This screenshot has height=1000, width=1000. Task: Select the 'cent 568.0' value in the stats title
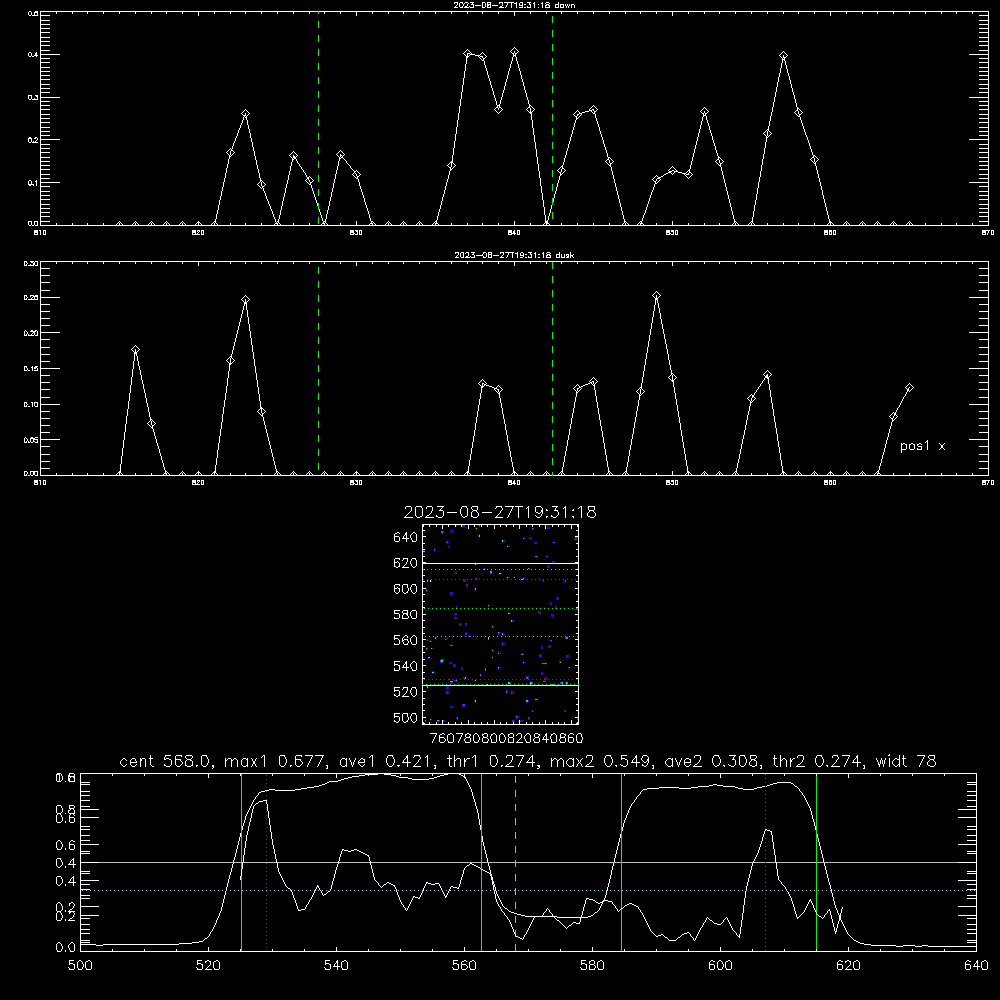click(165, 761)
